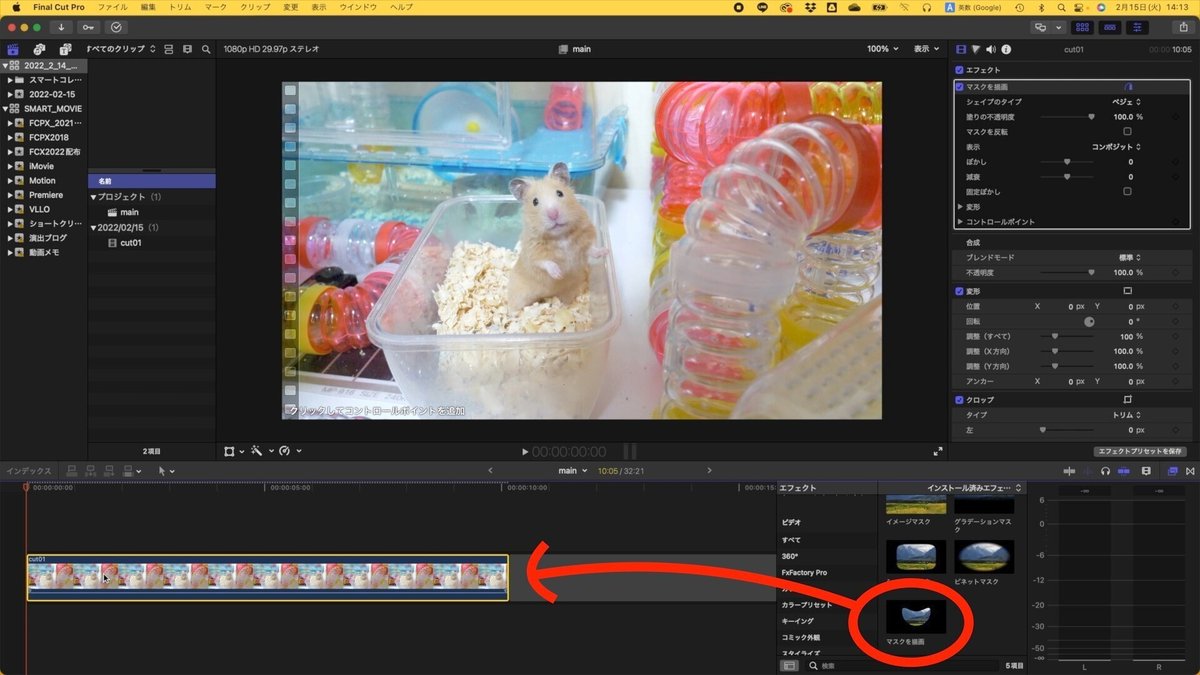
Task: Open browser search magnifier icon
Action: click(x=206, y=49)
